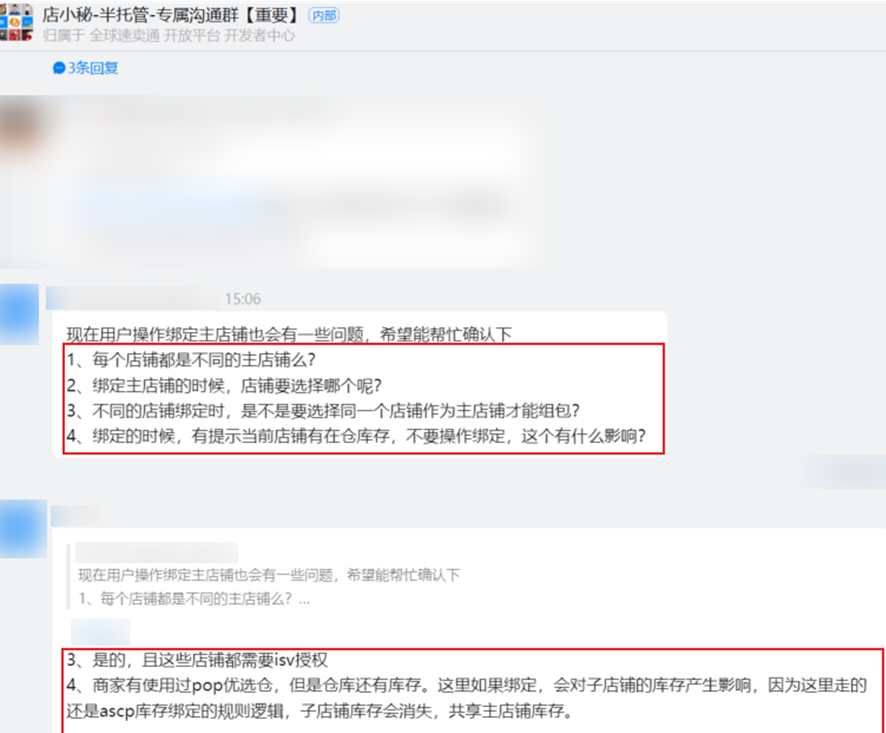Viewport: 886px width, 733px height.
Task: Click the blurred image message at top
Action: pos(266,181)
